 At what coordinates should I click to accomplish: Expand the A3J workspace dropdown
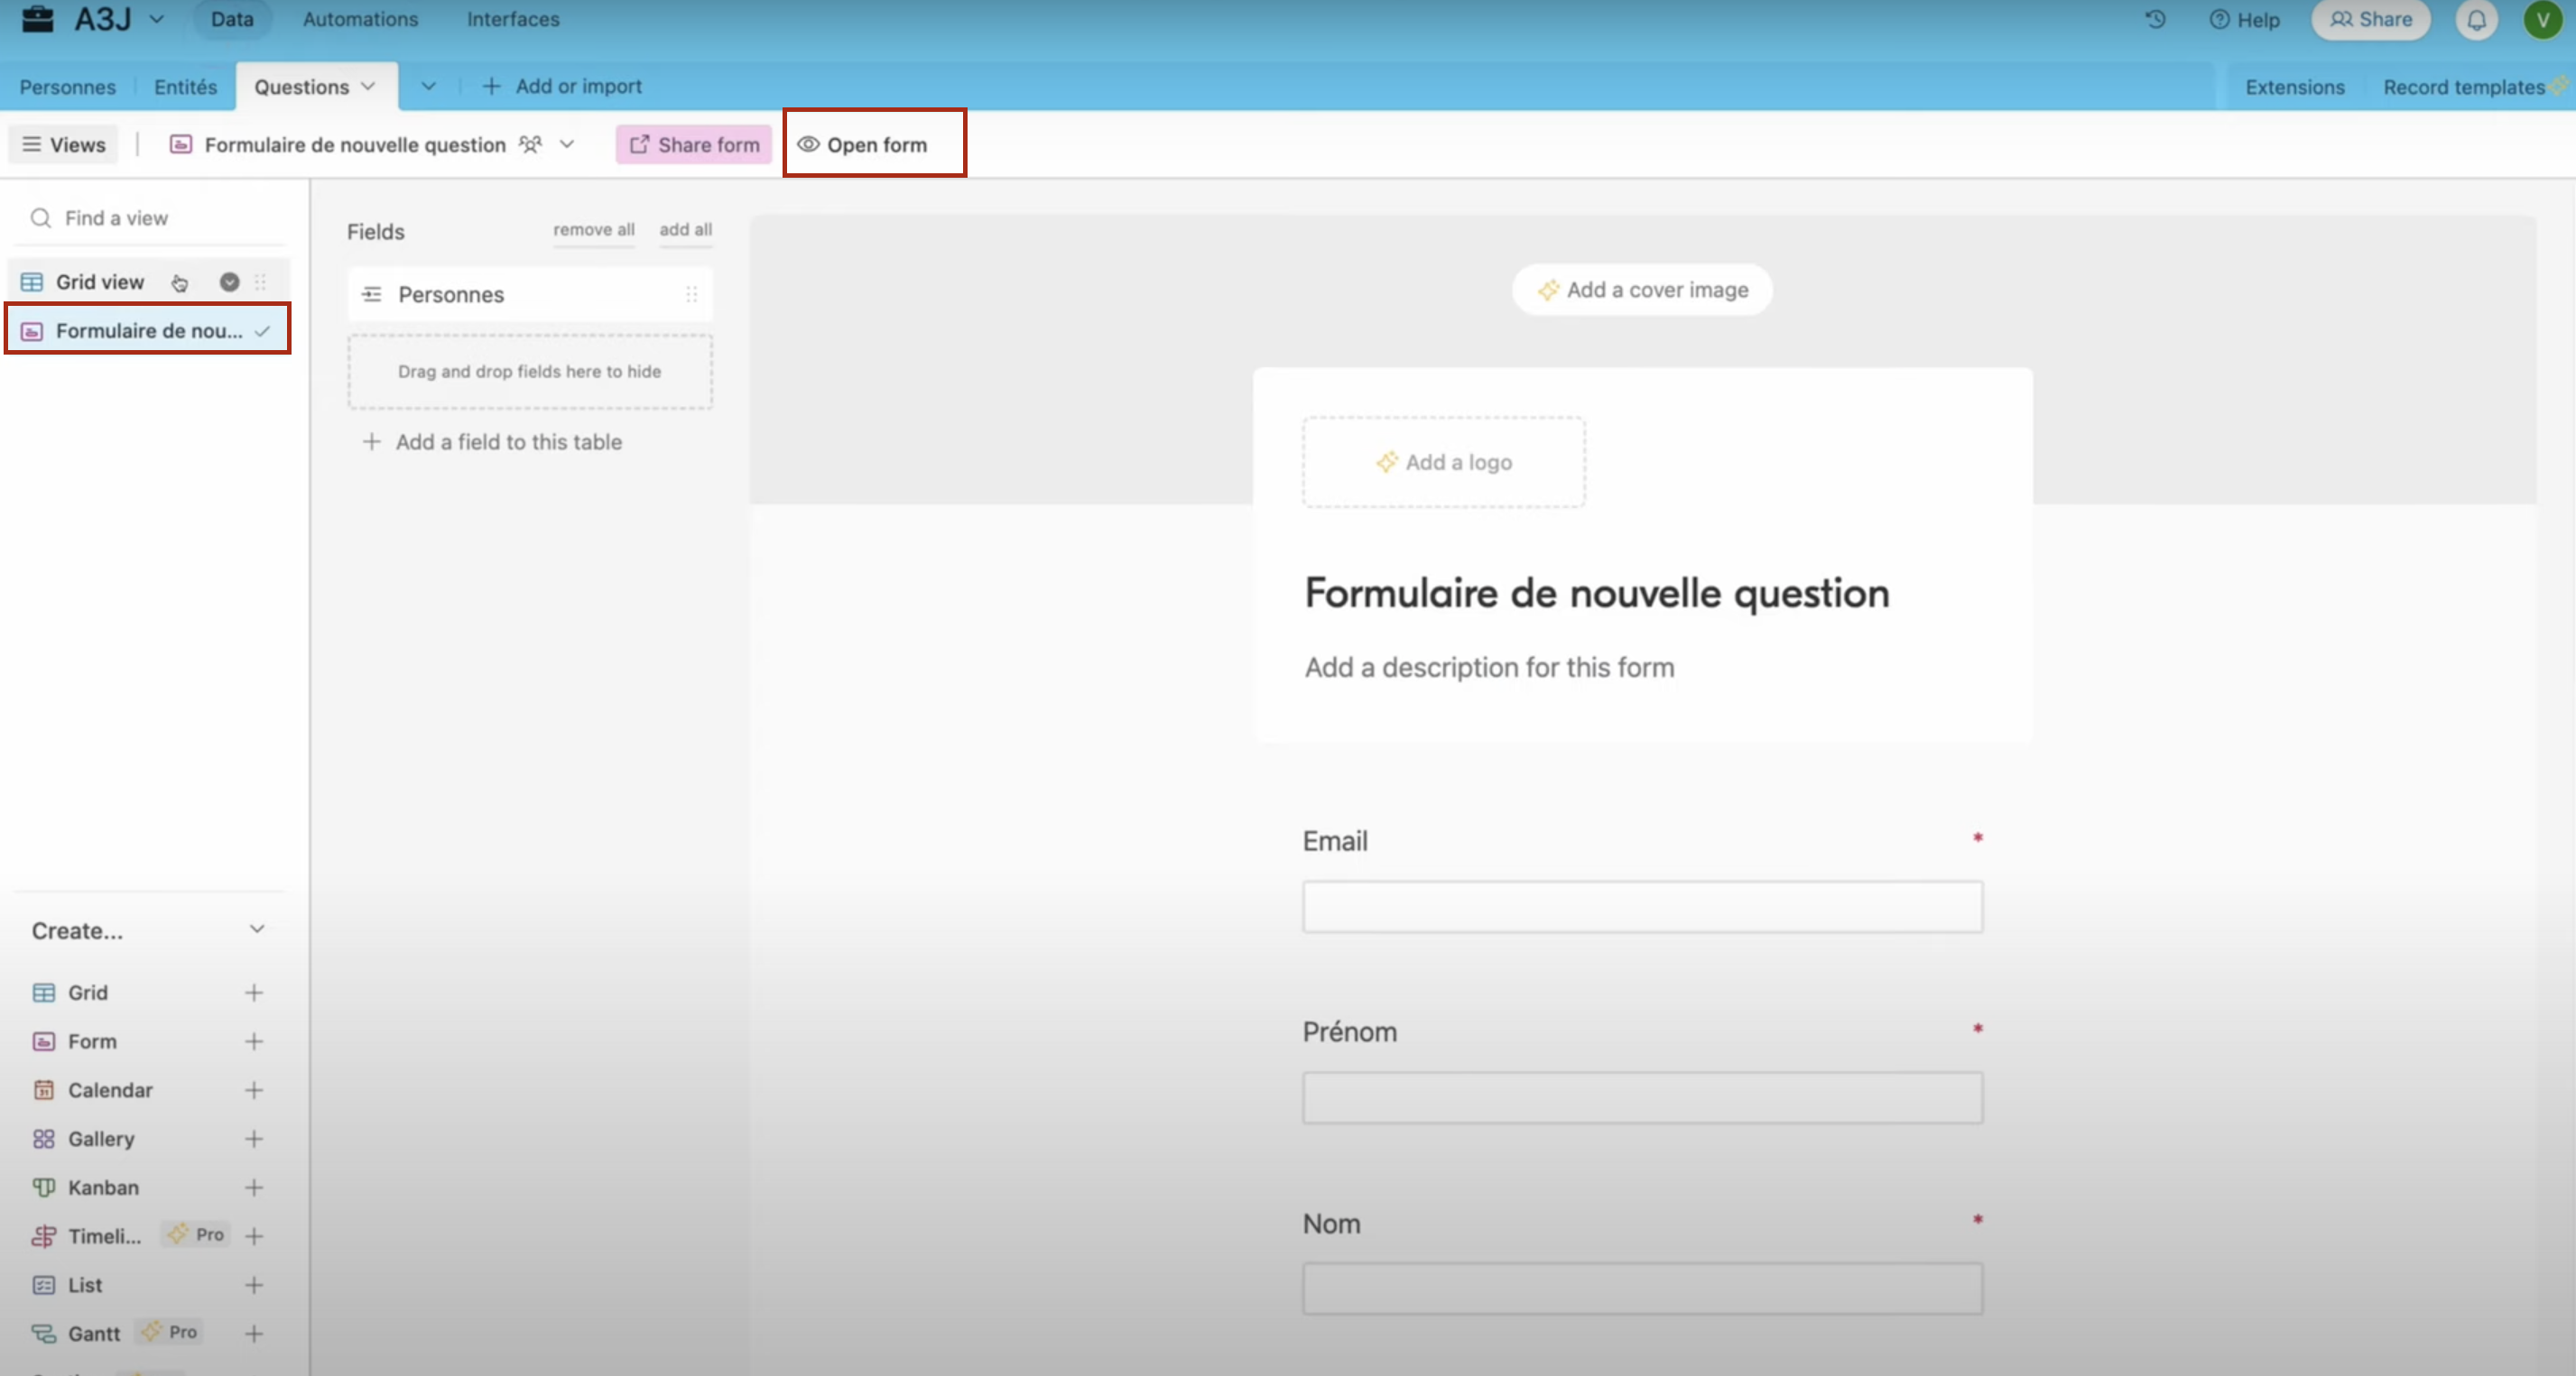coord(158,19)
